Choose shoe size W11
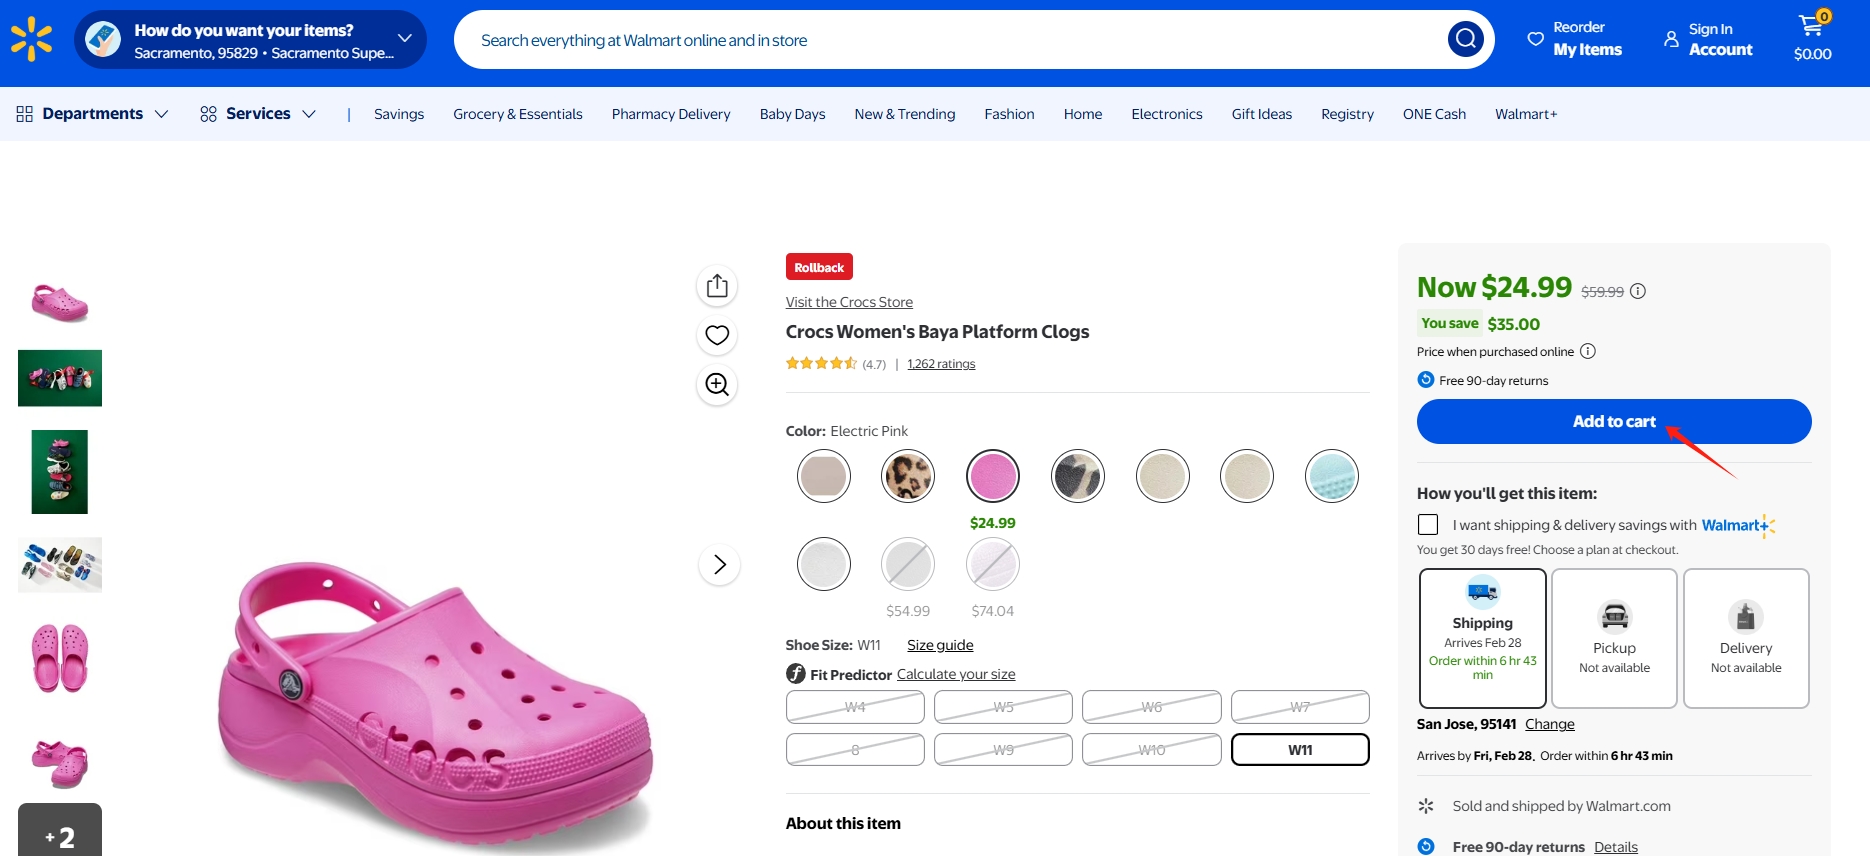 [1300, 750]
